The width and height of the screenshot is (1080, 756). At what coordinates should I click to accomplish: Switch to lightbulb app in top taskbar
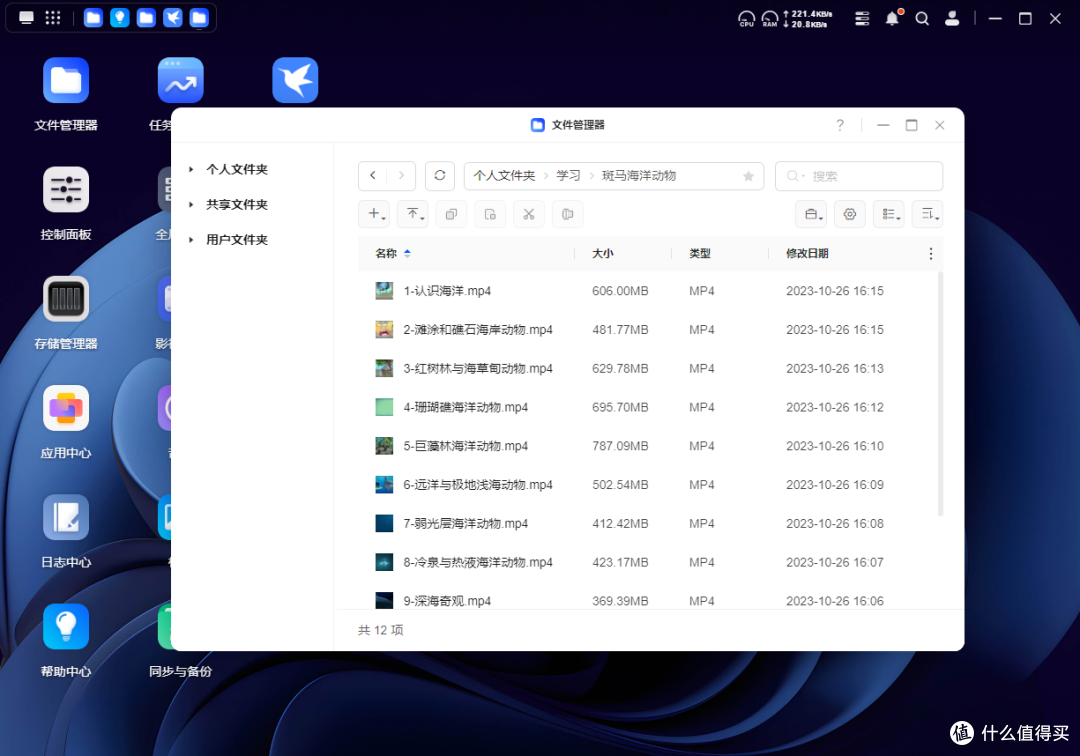pyautogui.click(x=120, y=18)
